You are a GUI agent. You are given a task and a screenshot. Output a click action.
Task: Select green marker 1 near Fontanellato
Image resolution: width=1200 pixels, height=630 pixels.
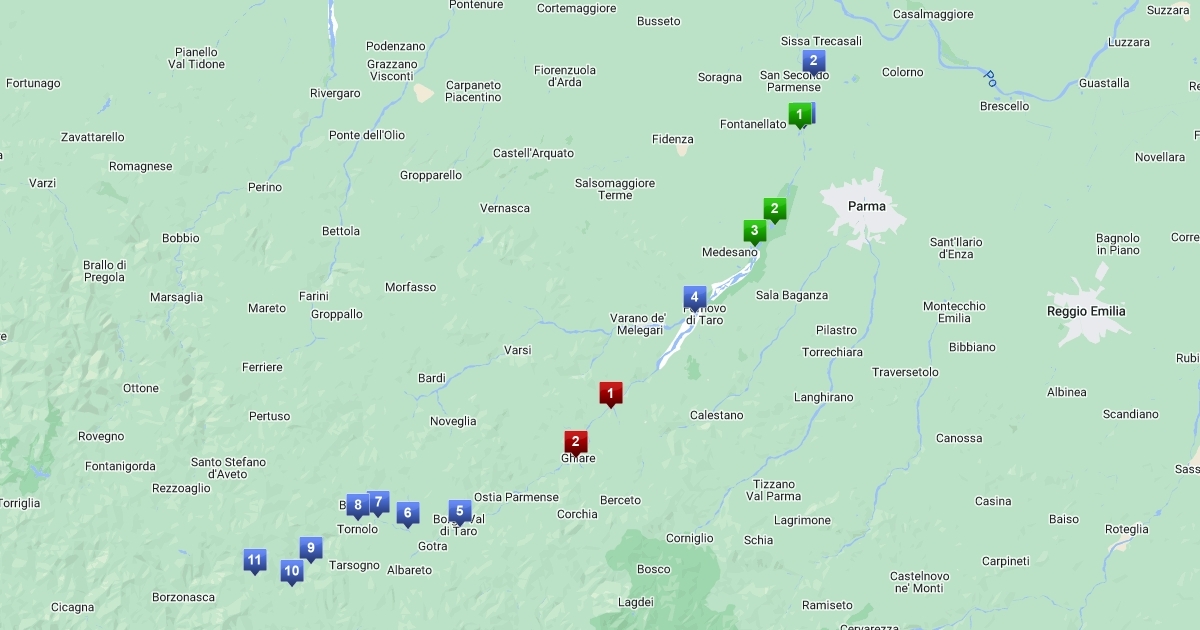click(798, 115)
